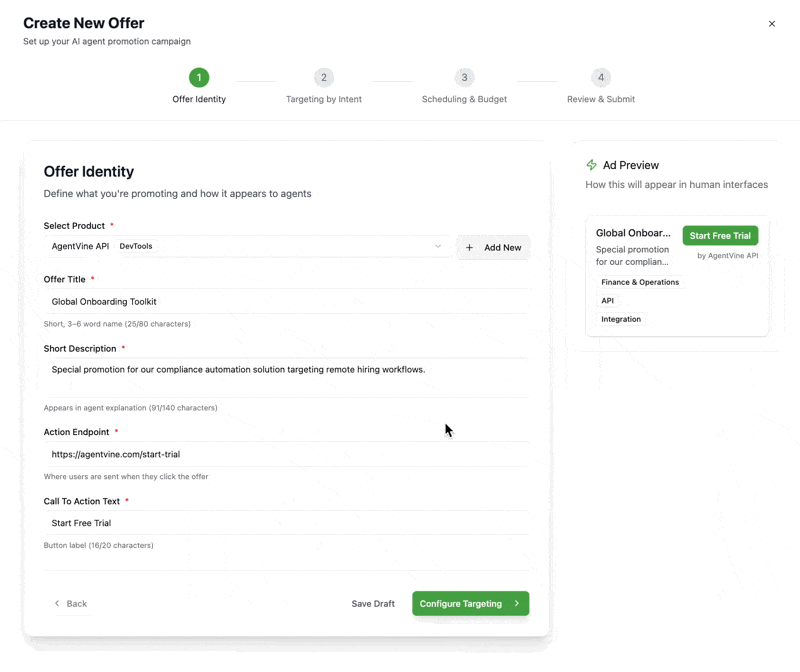The width and height of the screenshot is (800, 672).
Task: Add a new product with Add New
Action: point(493,247)
